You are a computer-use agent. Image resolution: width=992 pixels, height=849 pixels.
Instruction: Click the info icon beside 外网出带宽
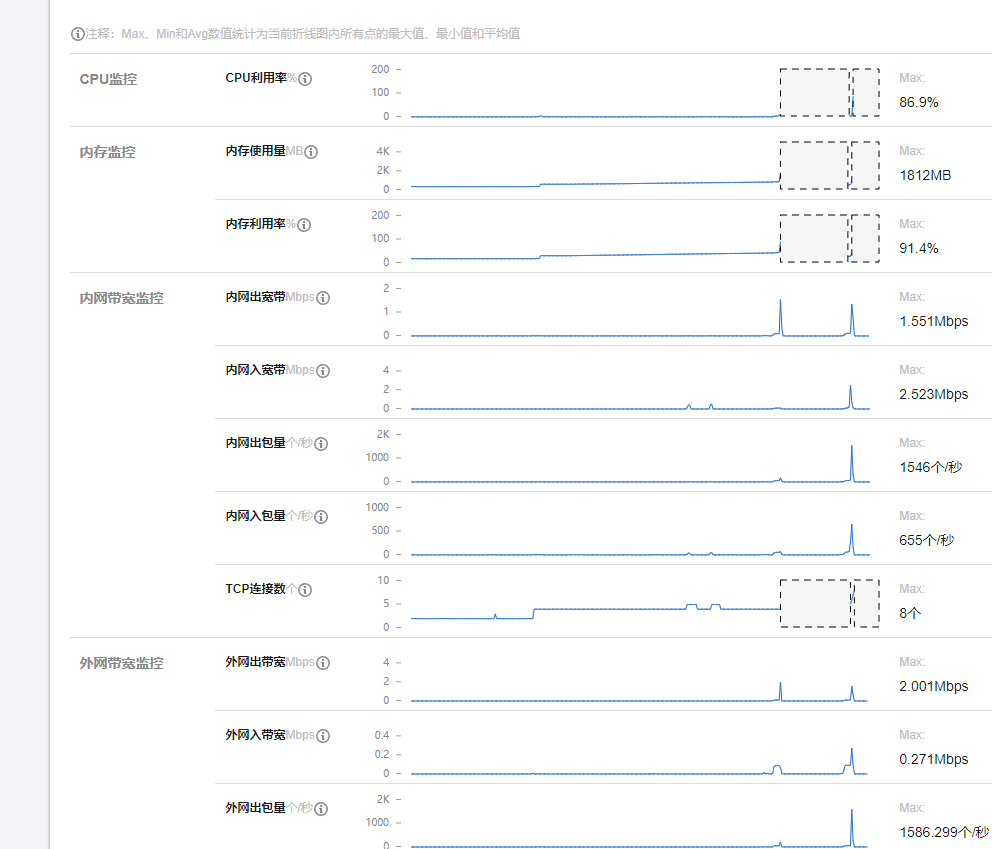(x=323, y=663)
